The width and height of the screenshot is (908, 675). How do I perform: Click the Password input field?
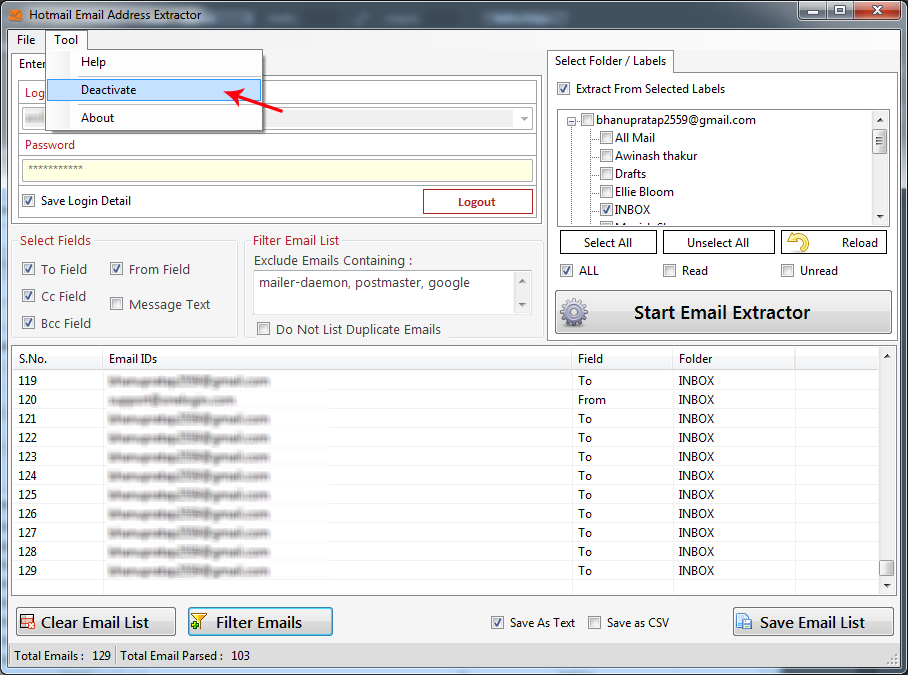tap(277, 170)
